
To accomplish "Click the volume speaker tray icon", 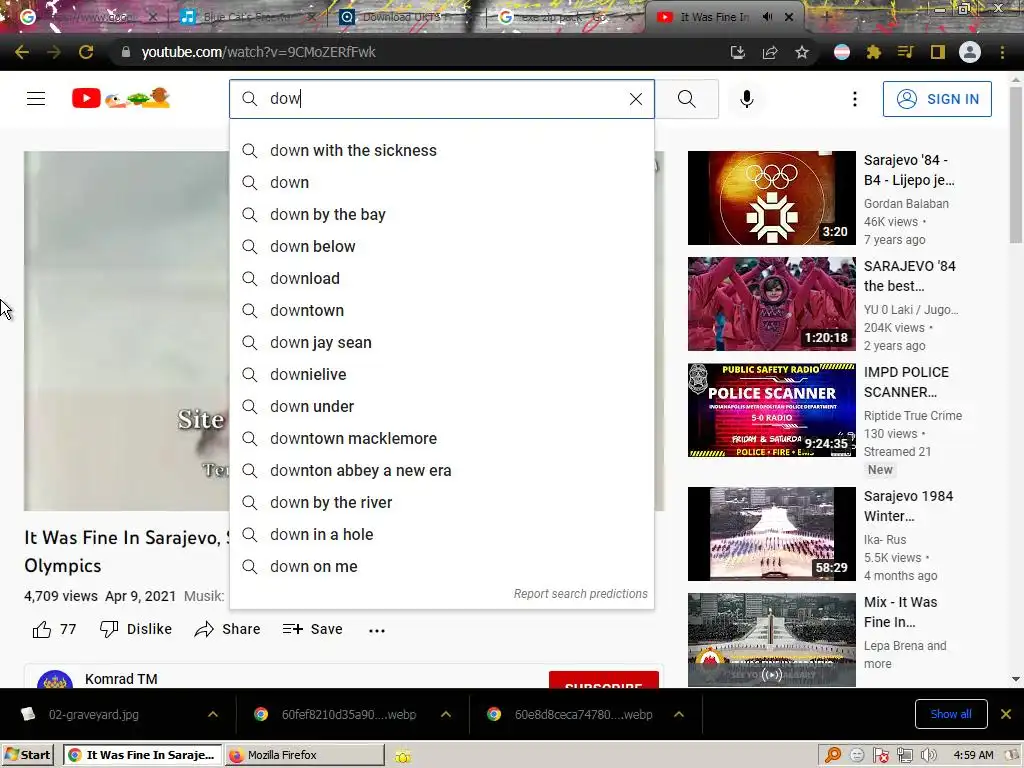I will point(928,756).
